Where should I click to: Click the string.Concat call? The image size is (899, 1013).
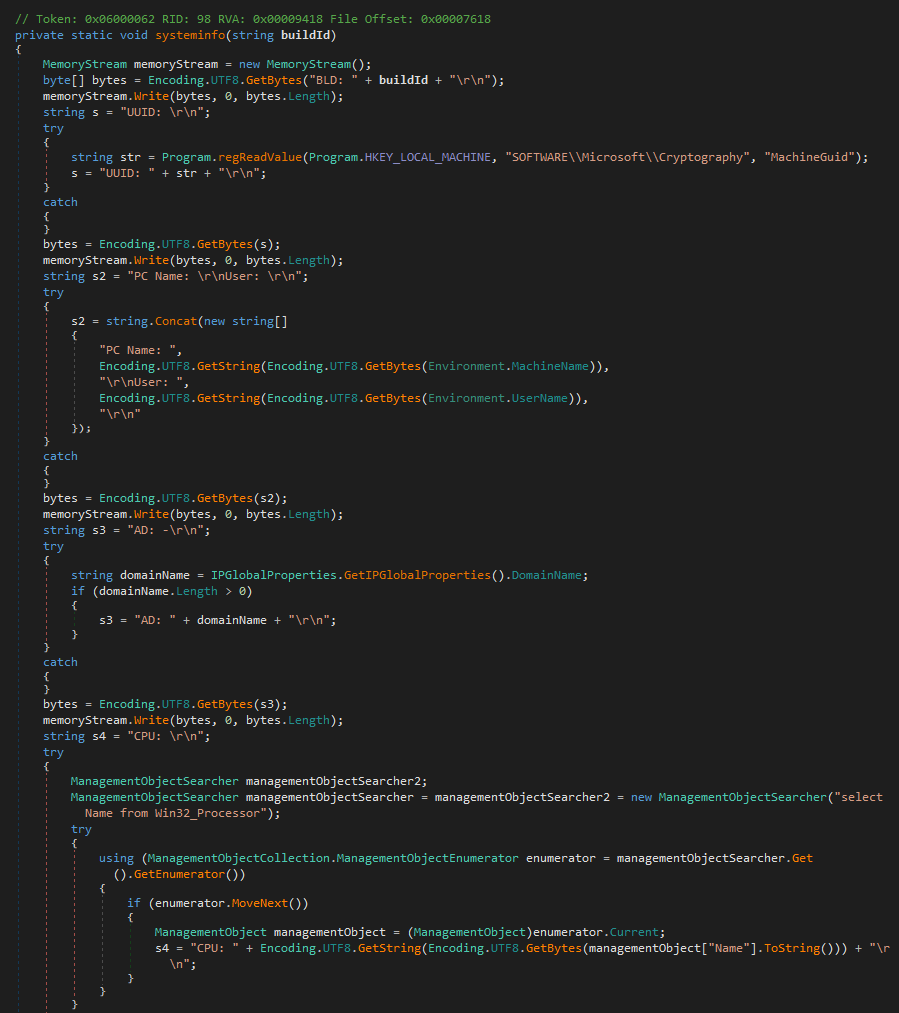[x=151, y=321]
